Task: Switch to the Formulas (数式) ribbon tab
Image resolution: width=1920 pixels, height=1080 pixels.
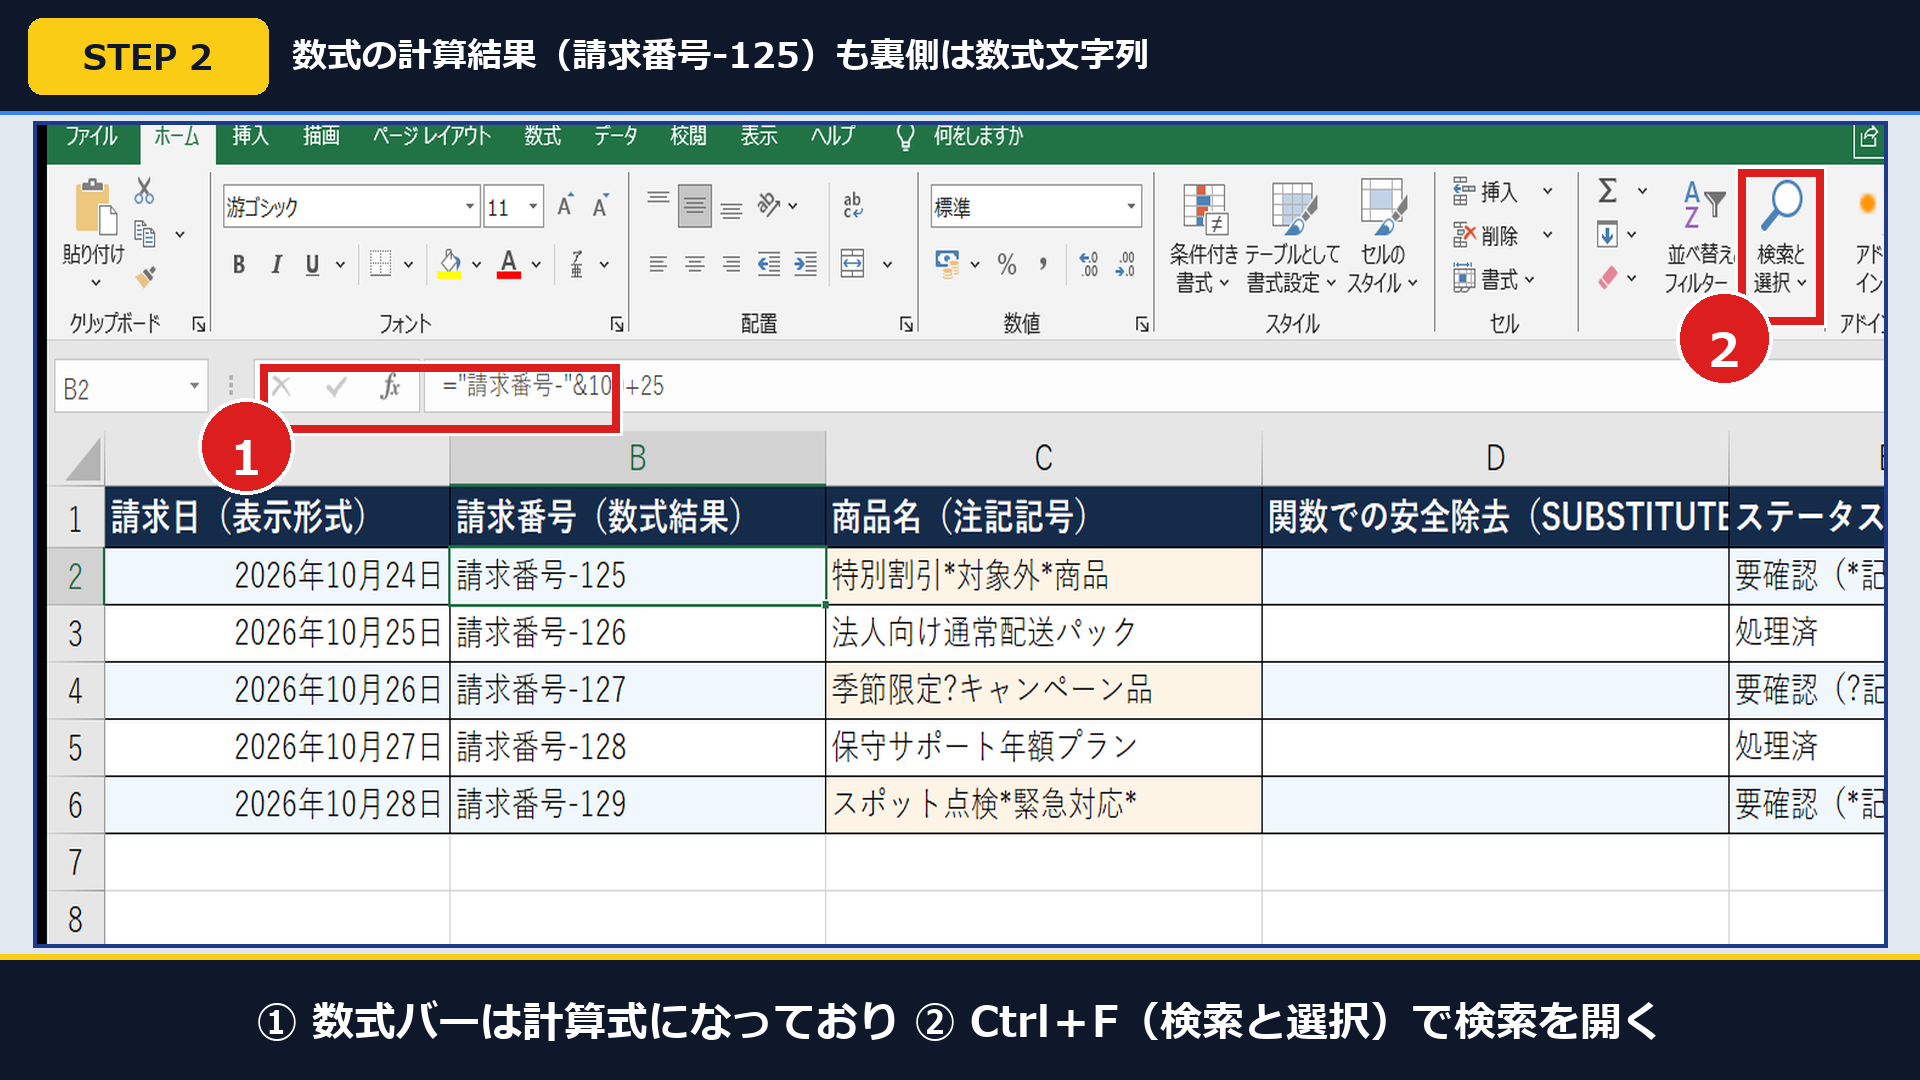Action: click(542, 136)
